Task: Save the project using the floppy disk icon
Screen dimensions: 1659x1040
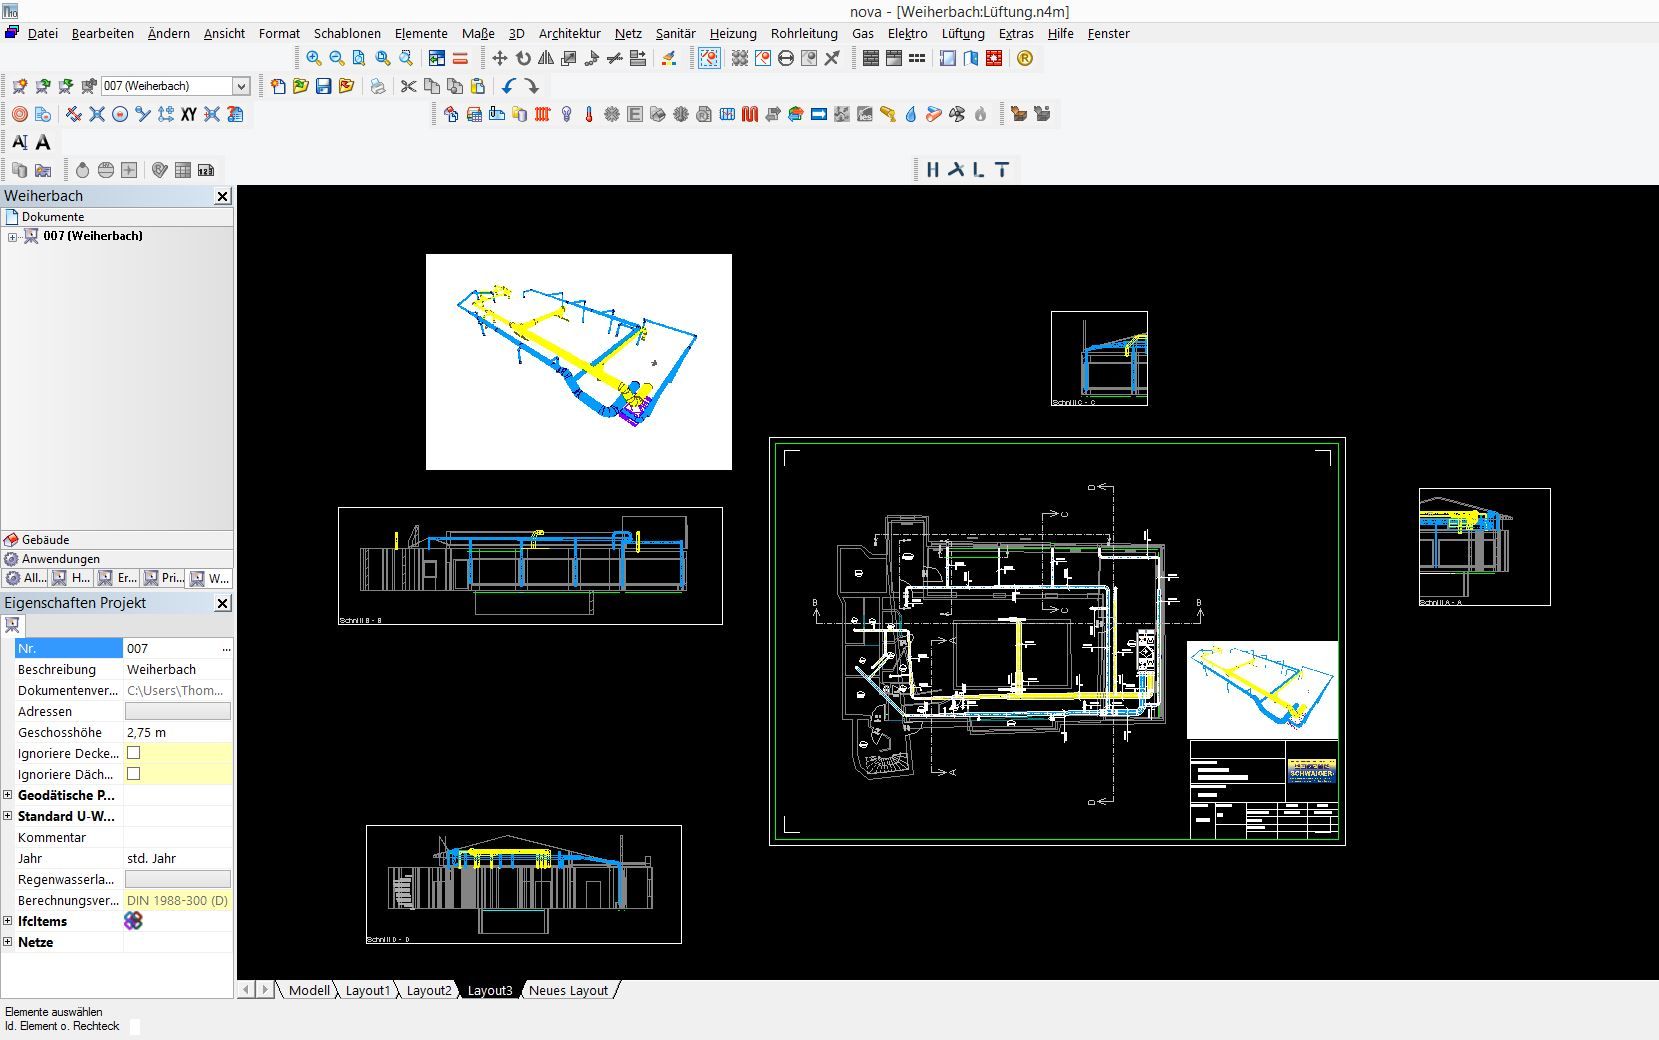Action: (323, 87)
